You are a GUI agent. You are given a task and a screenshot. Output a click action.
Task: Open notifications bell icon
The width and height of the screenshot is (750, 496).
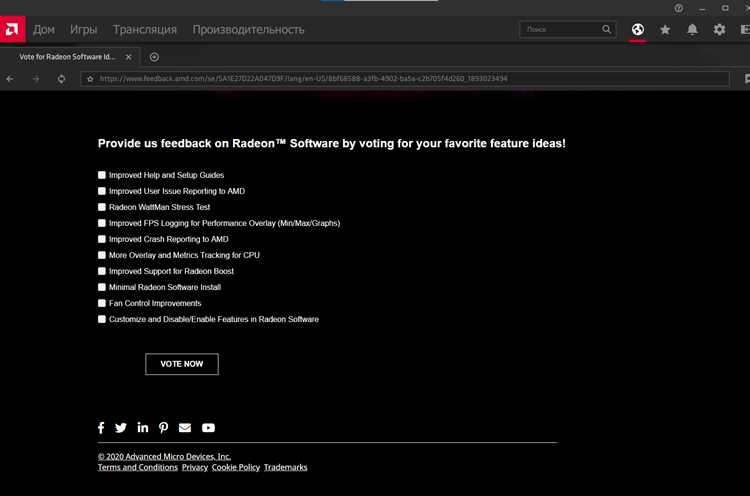(x=692, y=30)
